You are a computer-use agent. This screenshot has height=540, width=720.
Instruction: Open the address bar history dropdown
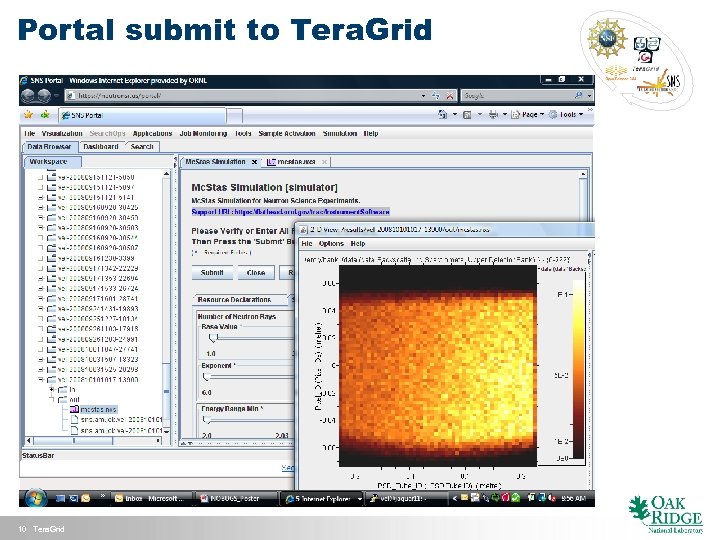pyautogui.click(x=423, y=96)
